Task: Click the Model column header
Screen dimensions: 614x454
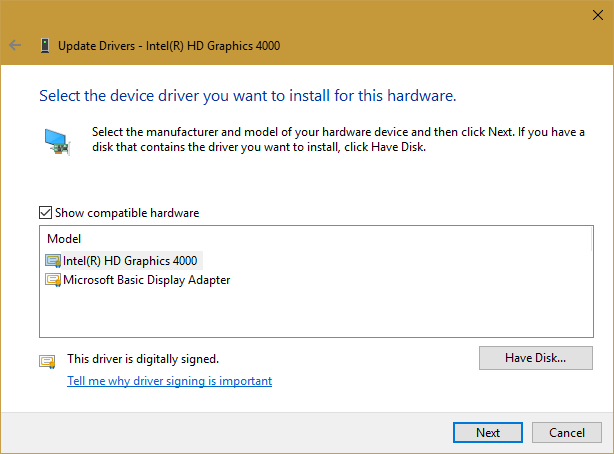Action: pyautogui.click(x=64, y=239)
